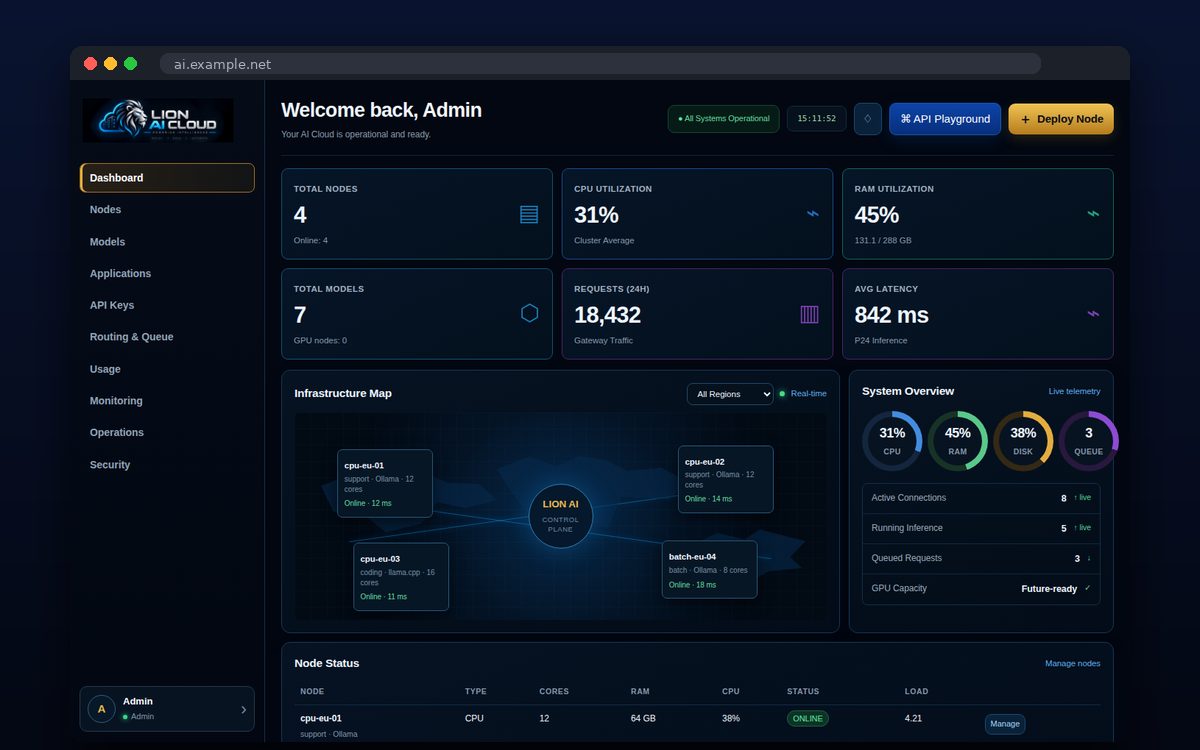Open the Dashboard sidebar item
The image size is (1200, 750).
[x=167, y=178]
